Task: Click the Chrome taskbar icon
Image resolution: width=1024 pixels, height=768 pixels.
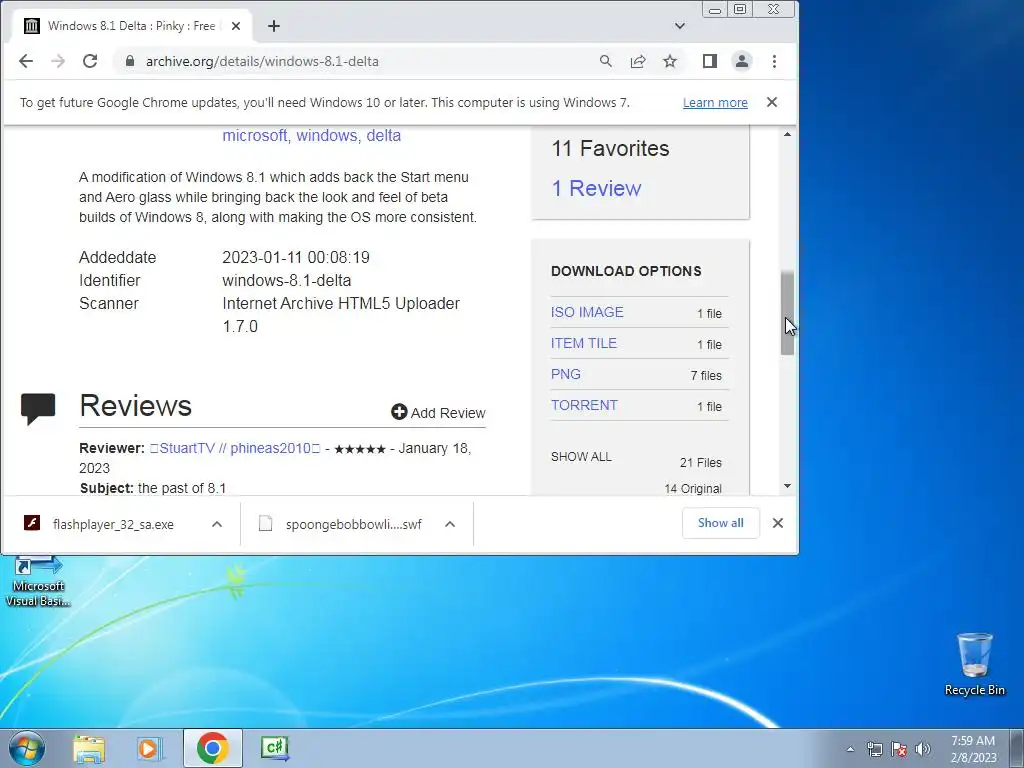Action: (212, 748)
